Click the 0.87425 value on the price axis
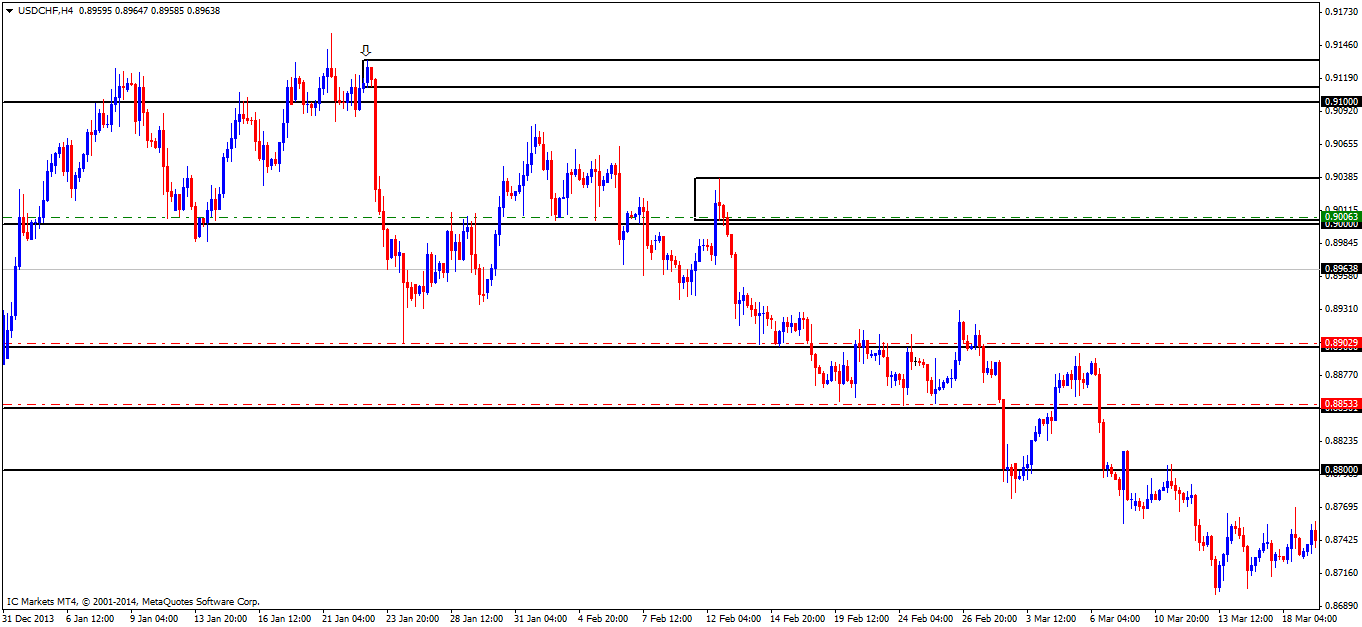Image resolution: width=1362 pixels, height=627 pixels. [1341, 540]
